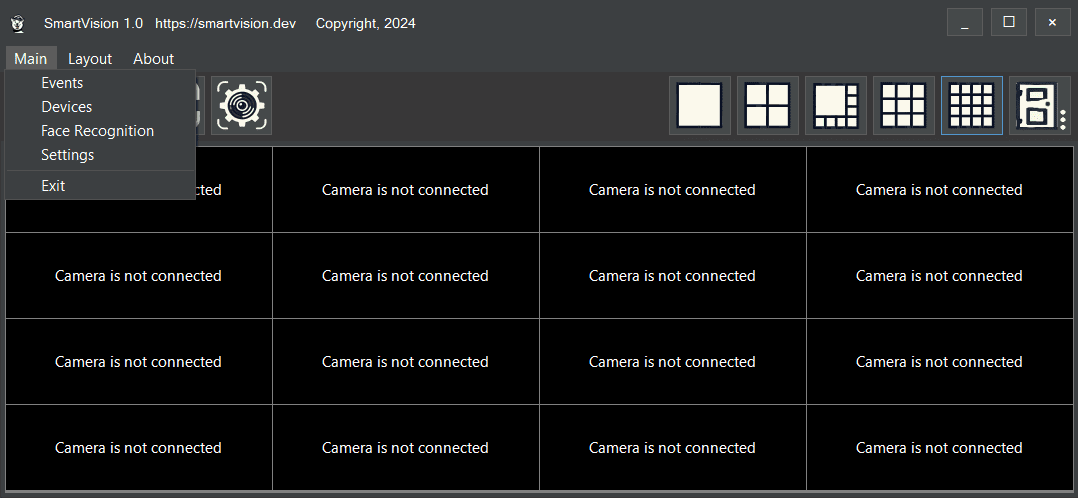The height and width of the screenshot is (498, 1078).
Task: Open the About menu
Action: (x=153, y=59)
